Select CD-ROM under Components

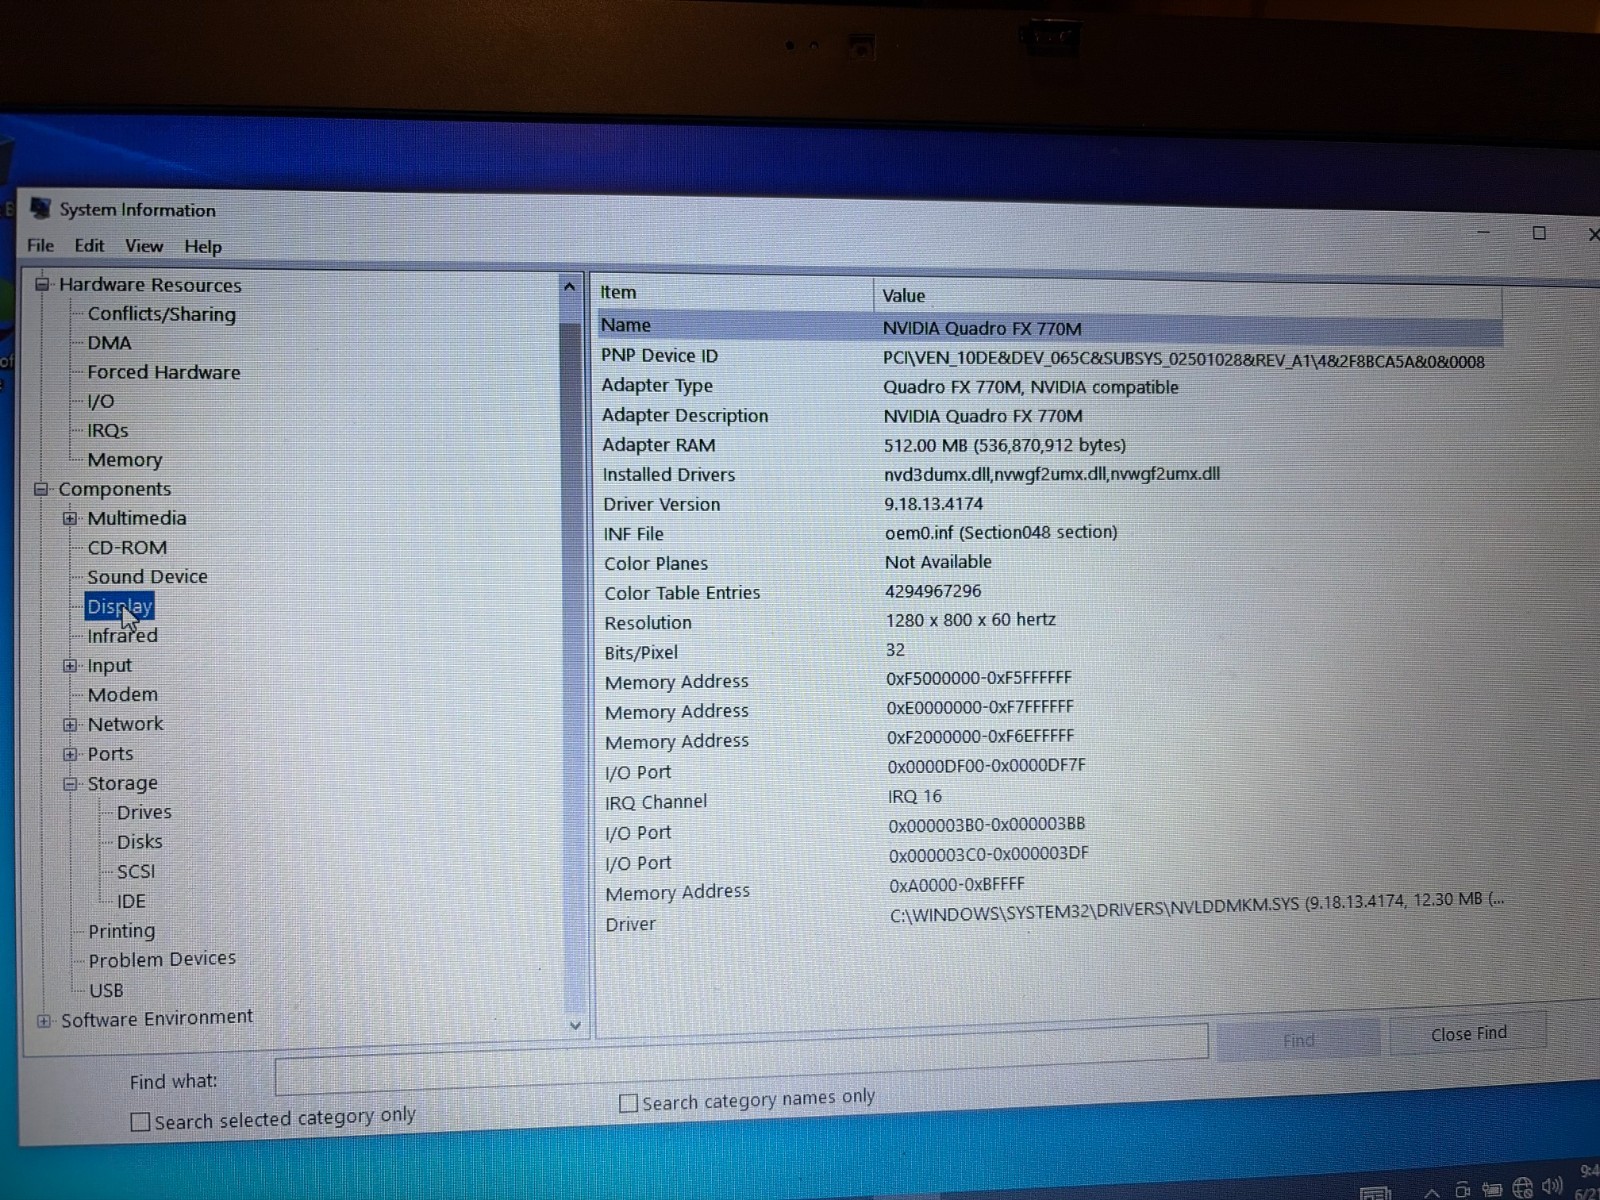point(127,547)
